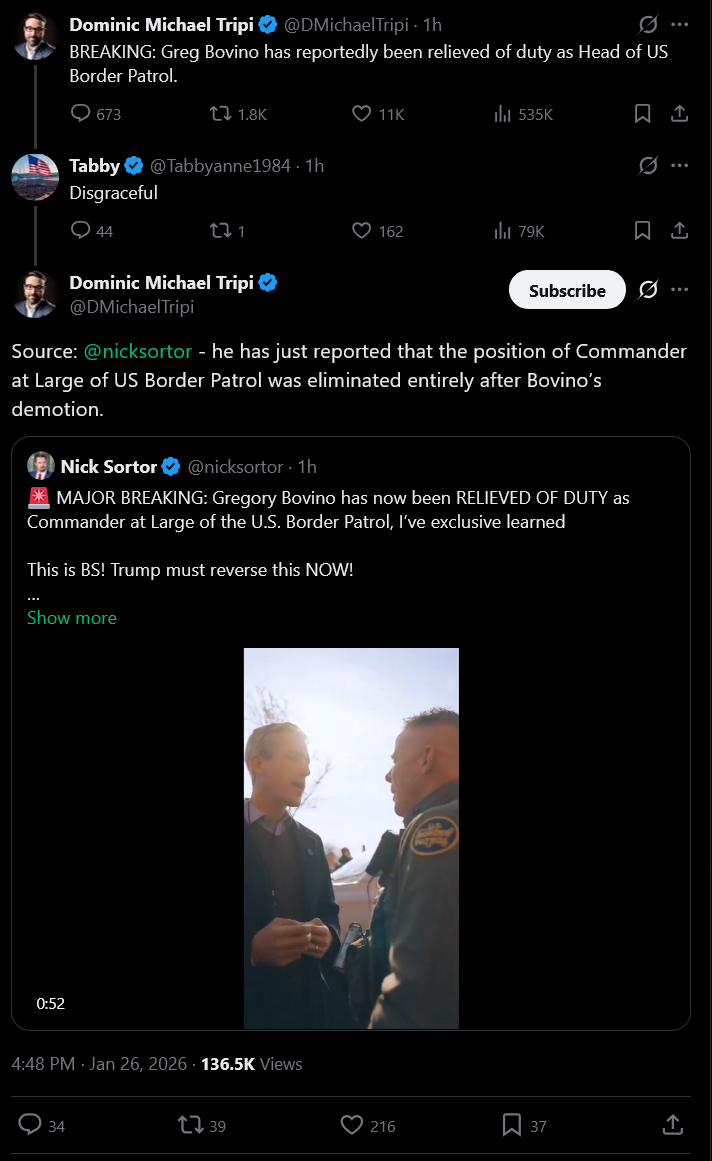Bookmark the top Dominic Michael Tripi tweet
712x1161 pixels.
[x=643, y=114]
